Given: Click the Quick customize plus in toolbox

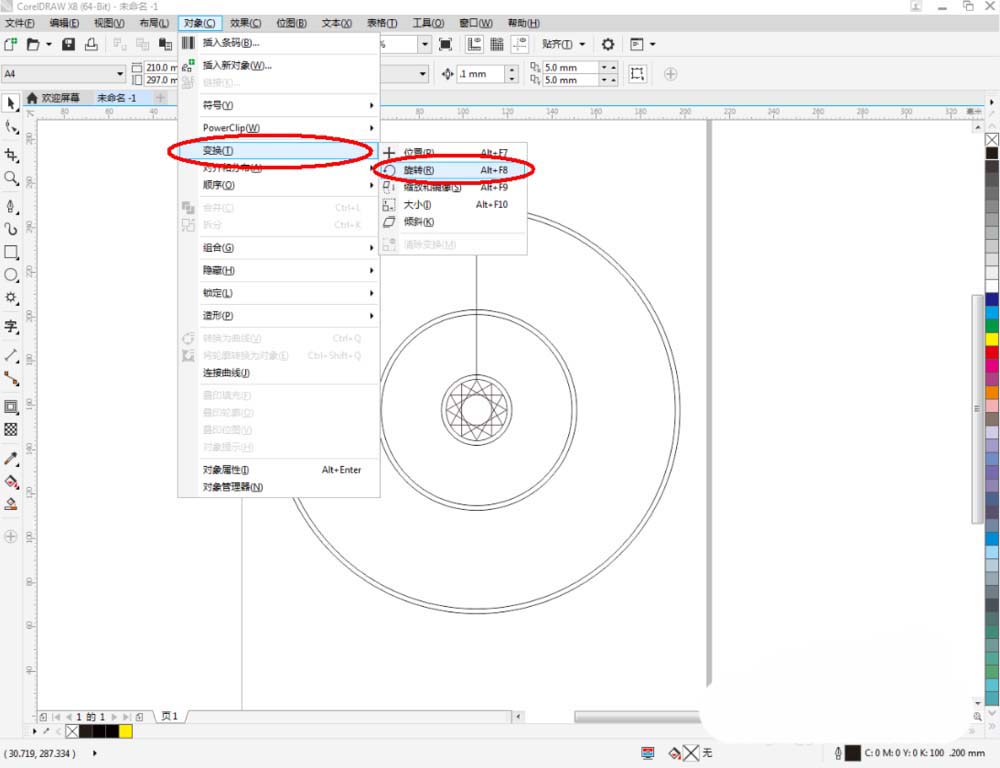Looking at the screenshot, I should 11,536.
